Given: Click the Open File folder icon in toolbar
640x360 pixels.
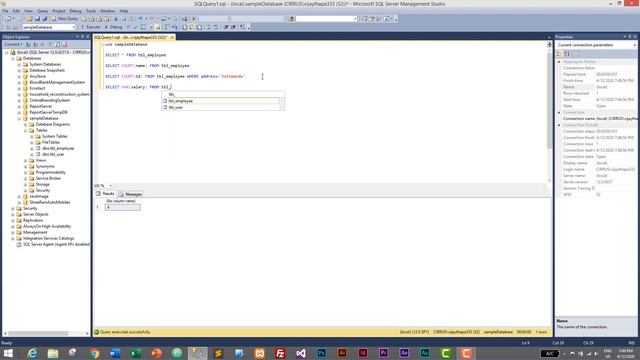Looking at the screenshot, I should tap(30, 19).
